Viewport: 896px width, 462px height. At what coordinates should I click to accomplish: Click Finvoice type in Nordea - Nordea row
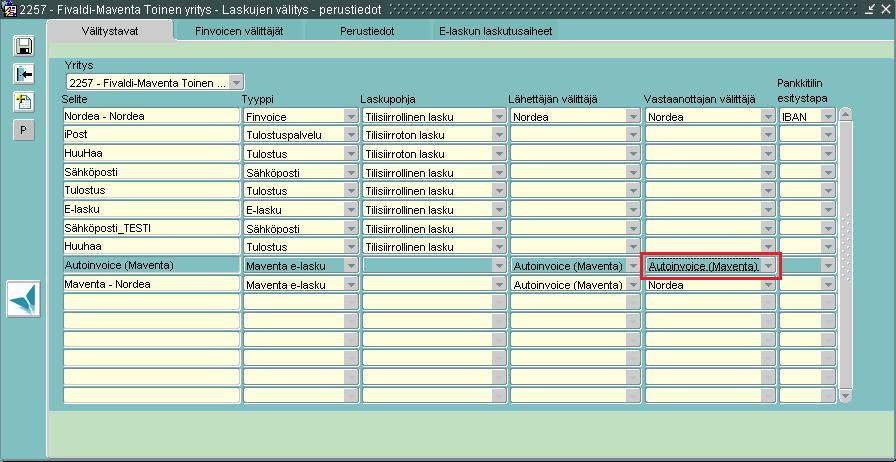click(266, 117)
